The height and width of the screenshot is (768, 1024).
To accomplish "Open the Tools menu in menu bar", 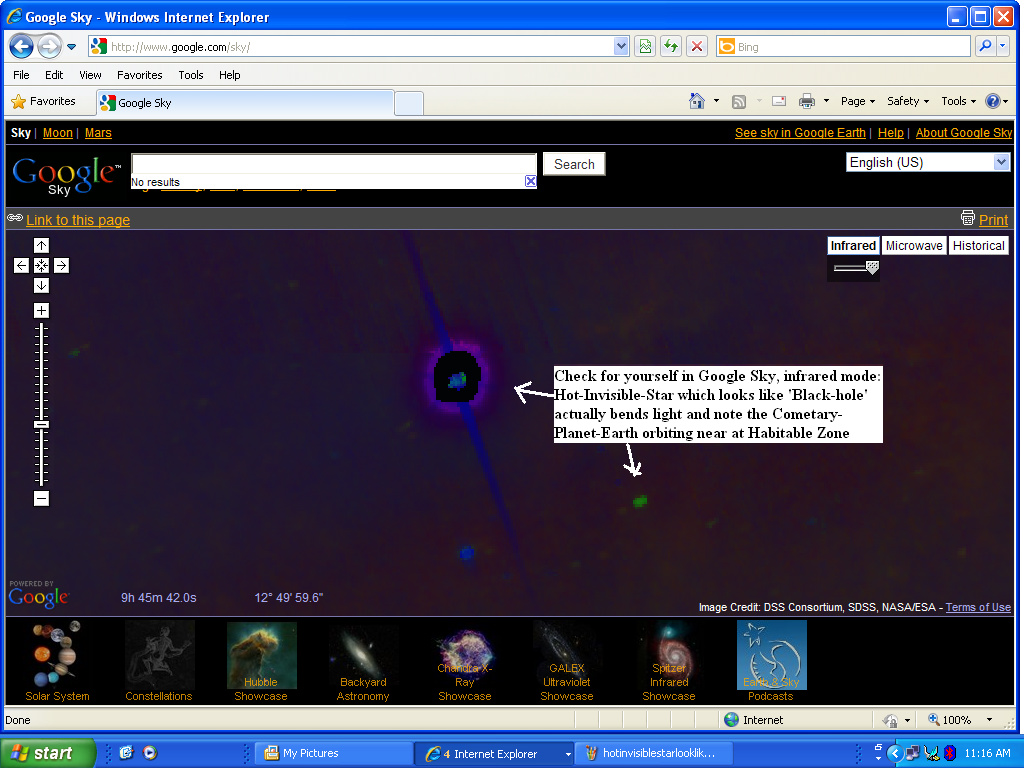I will pyautogui.click(x=191, y=75).
